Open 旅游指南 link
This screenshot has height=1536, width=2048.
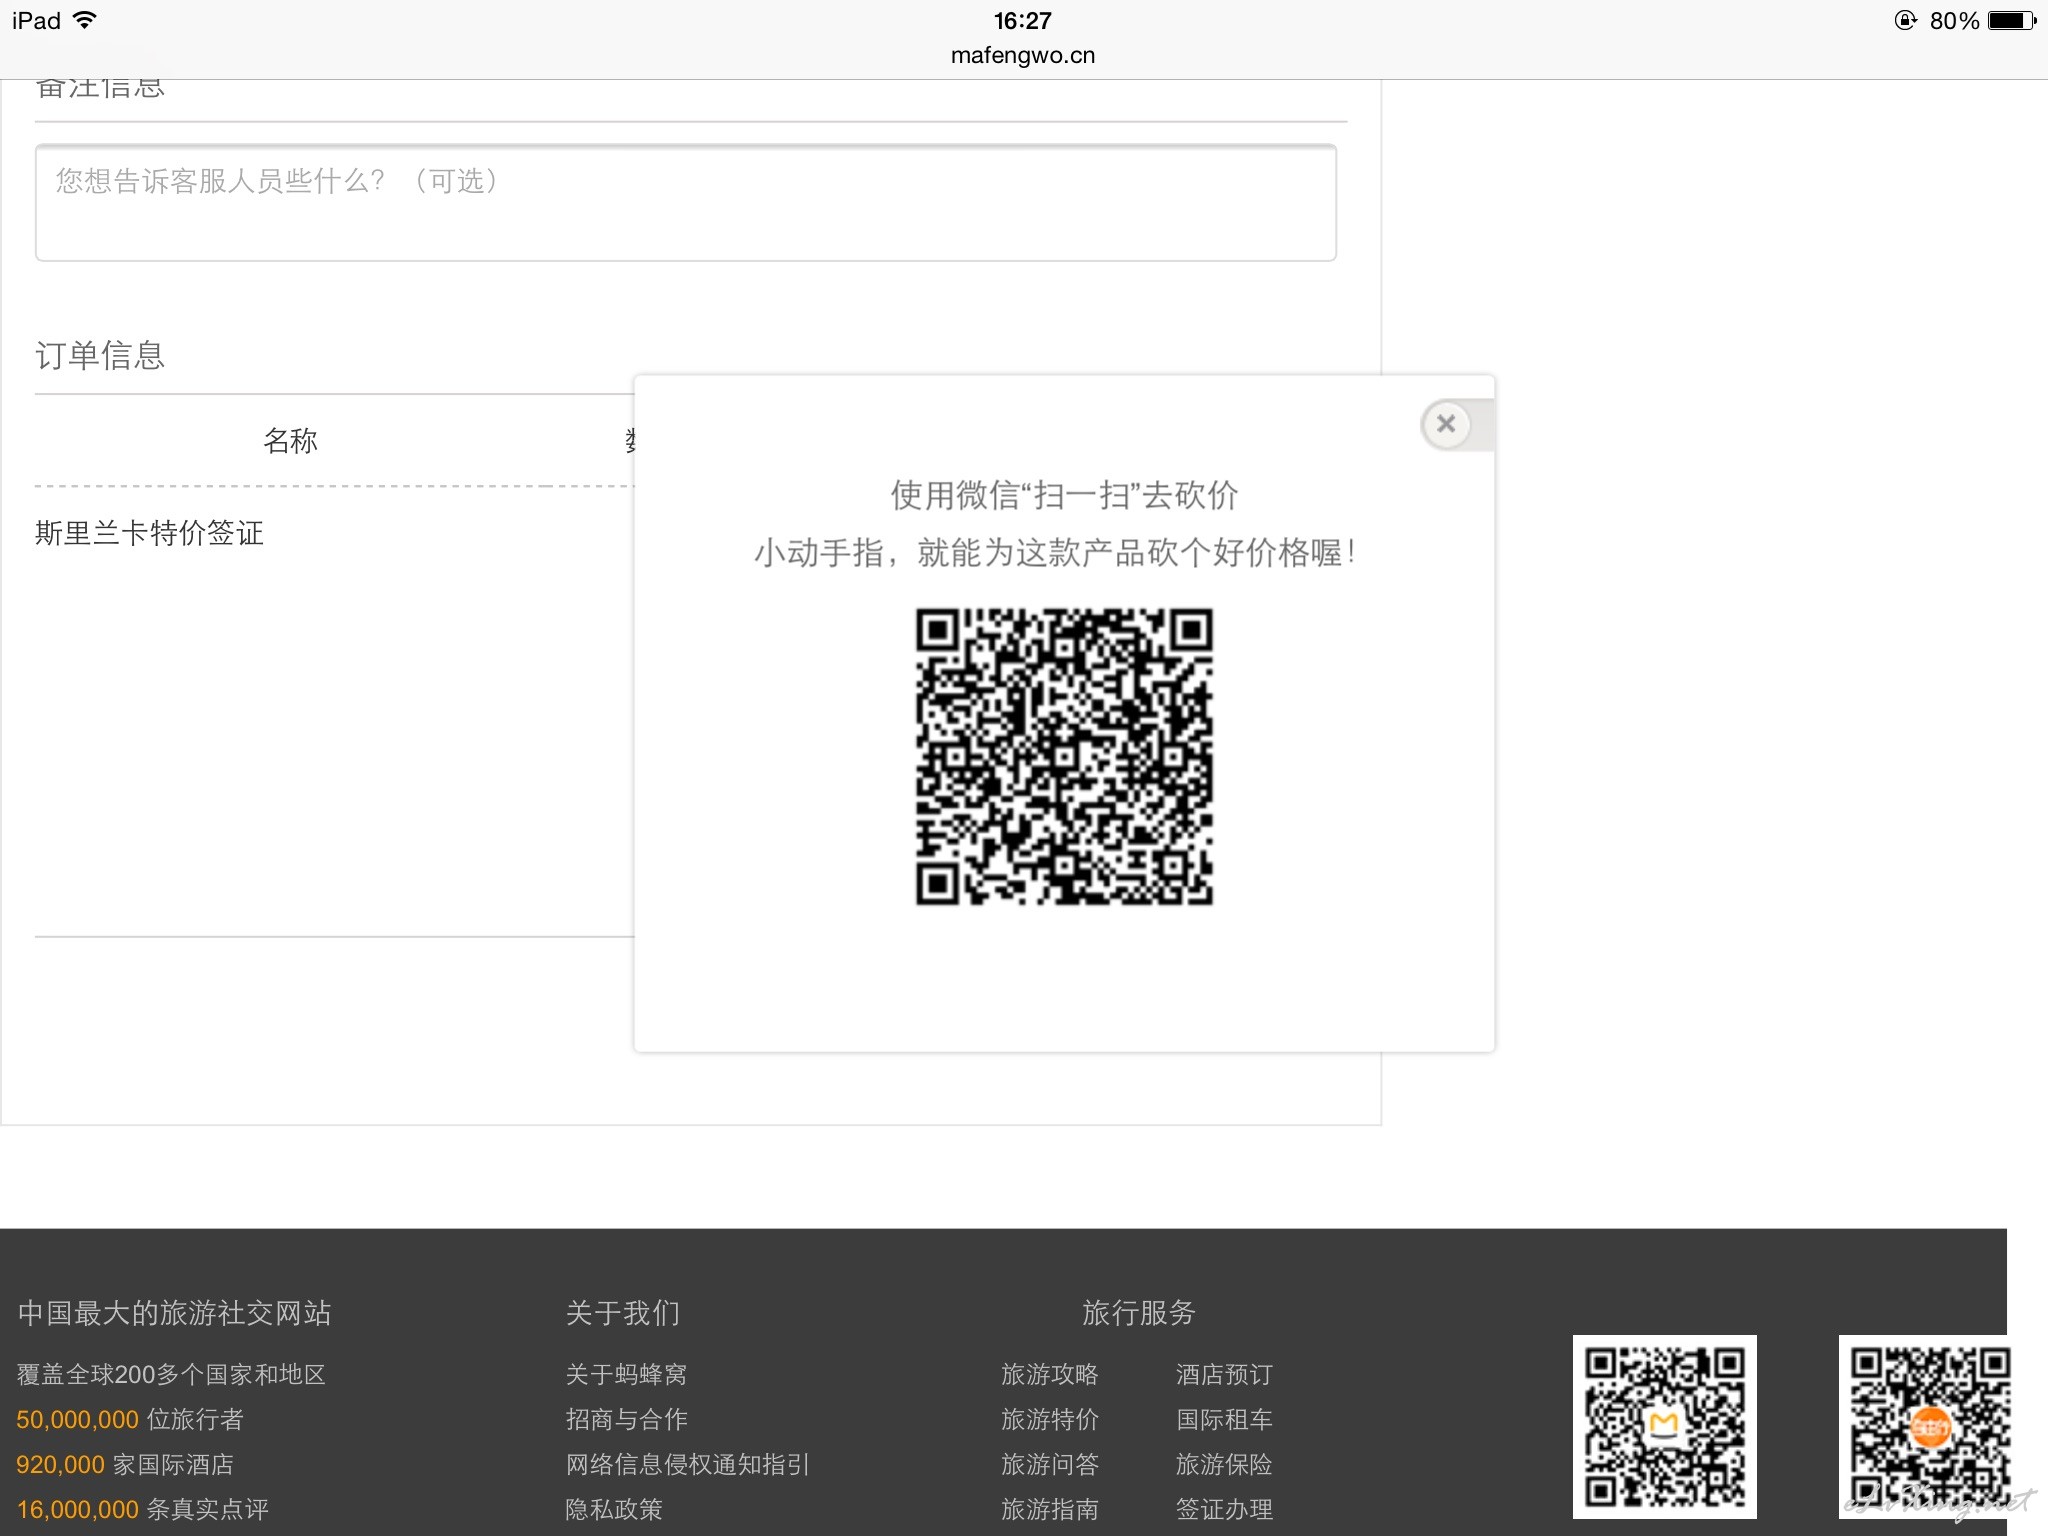[1050, 1509]
